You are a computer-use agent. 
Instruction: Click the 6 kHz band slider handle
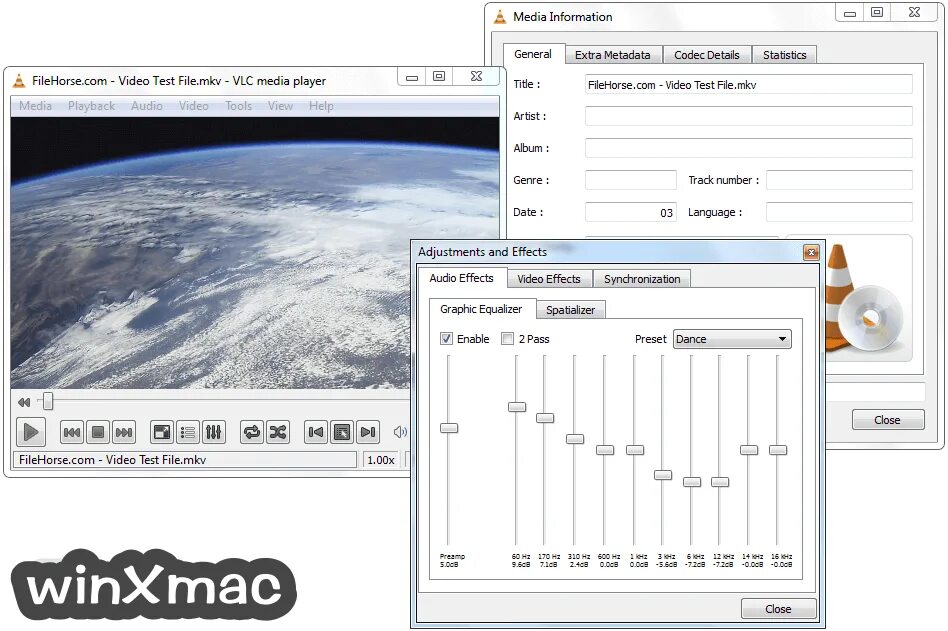pos(692,482)
